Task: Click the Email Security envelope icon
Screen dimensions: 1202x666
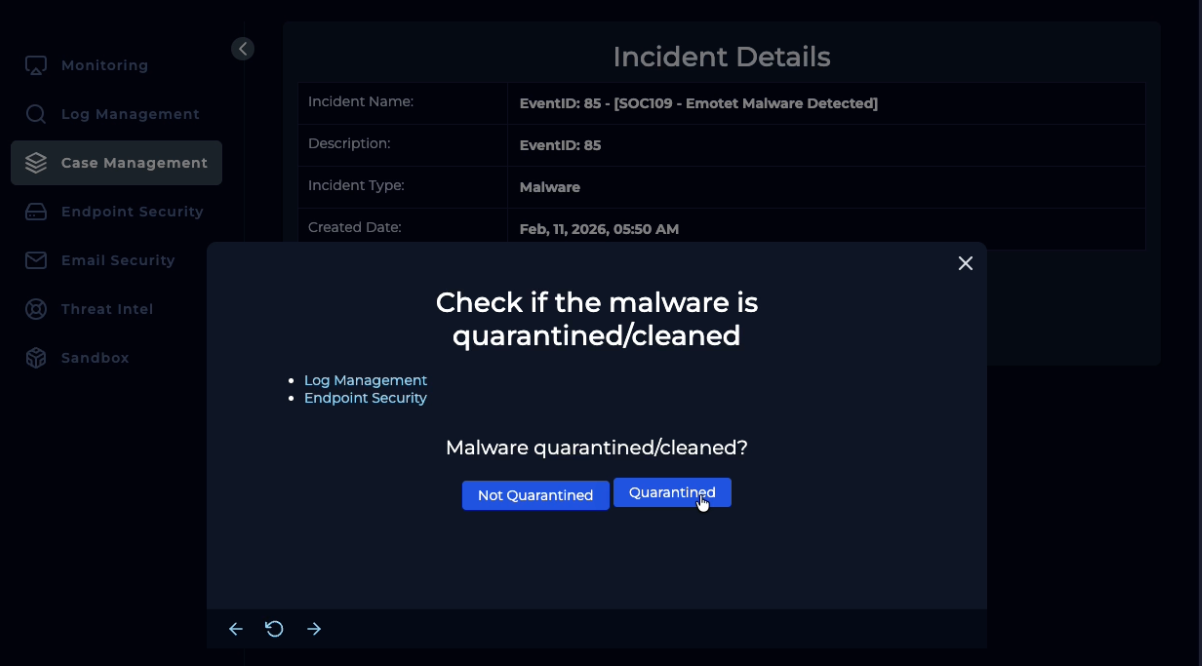Action: 36,260
